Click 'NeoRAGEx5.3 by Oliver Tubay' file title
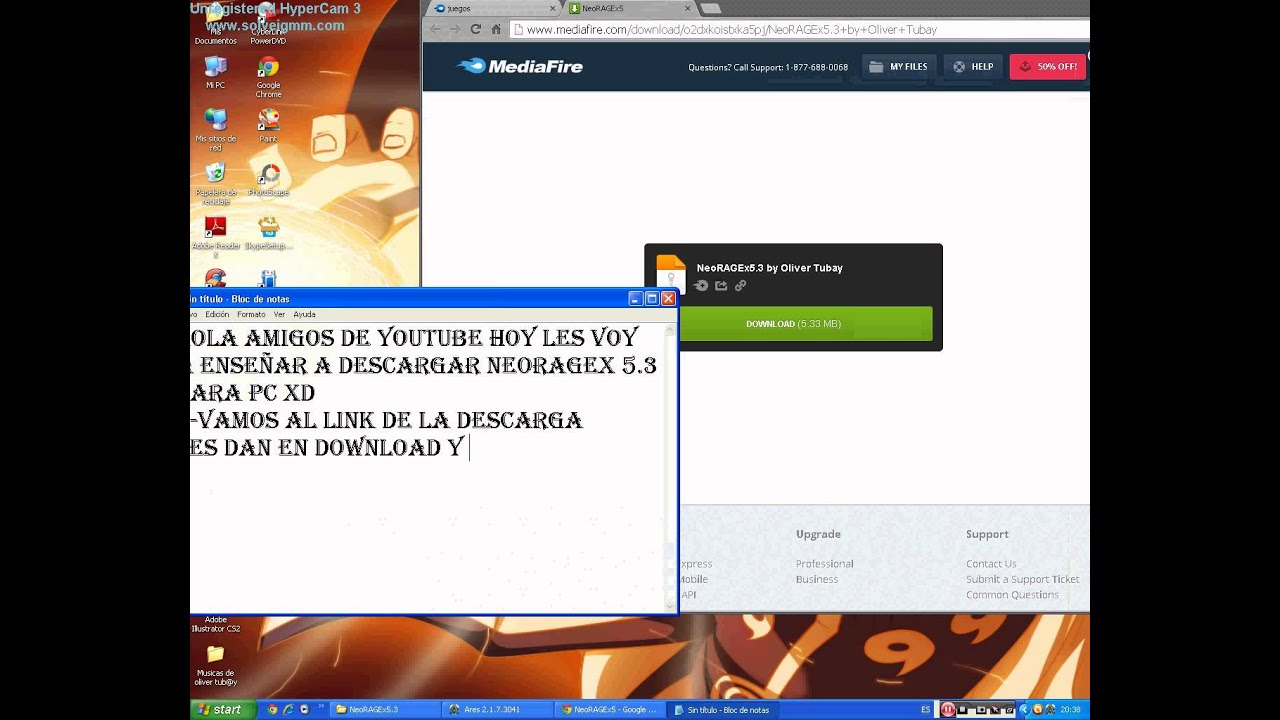This screenshot has width=1280, height=720. click(x=769, y=268)
